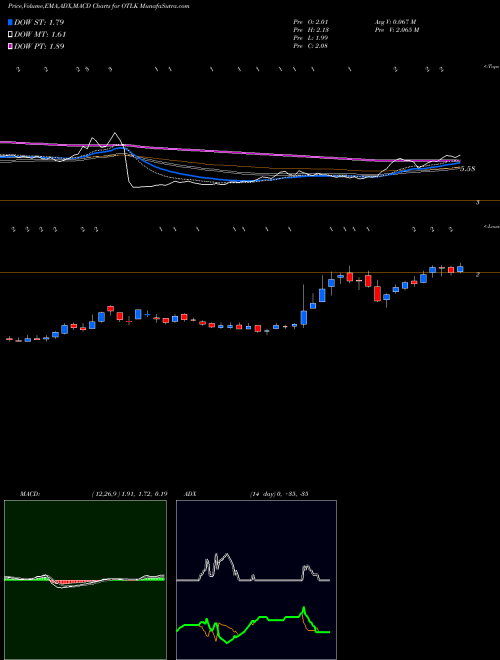
Task: Click the ADX panel title
Action: tap(191, 494)
